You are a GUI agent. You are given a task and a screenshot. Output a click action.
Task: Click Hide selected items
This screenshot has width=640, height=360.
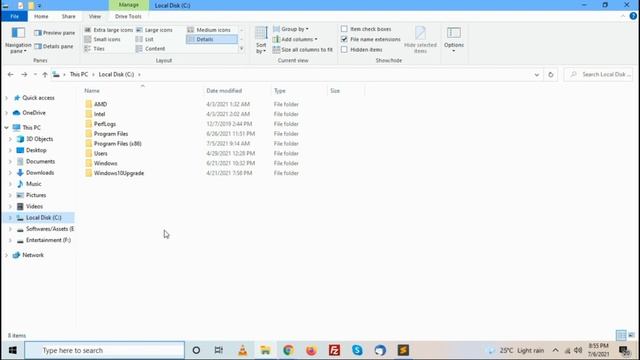[x=420, y=40]
